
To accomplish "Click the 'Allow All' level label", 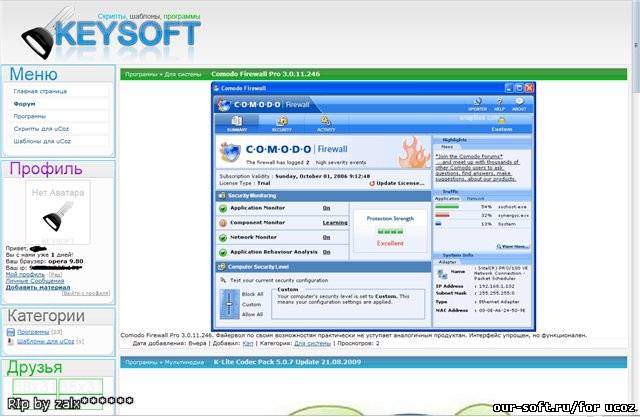I will 253,315.
